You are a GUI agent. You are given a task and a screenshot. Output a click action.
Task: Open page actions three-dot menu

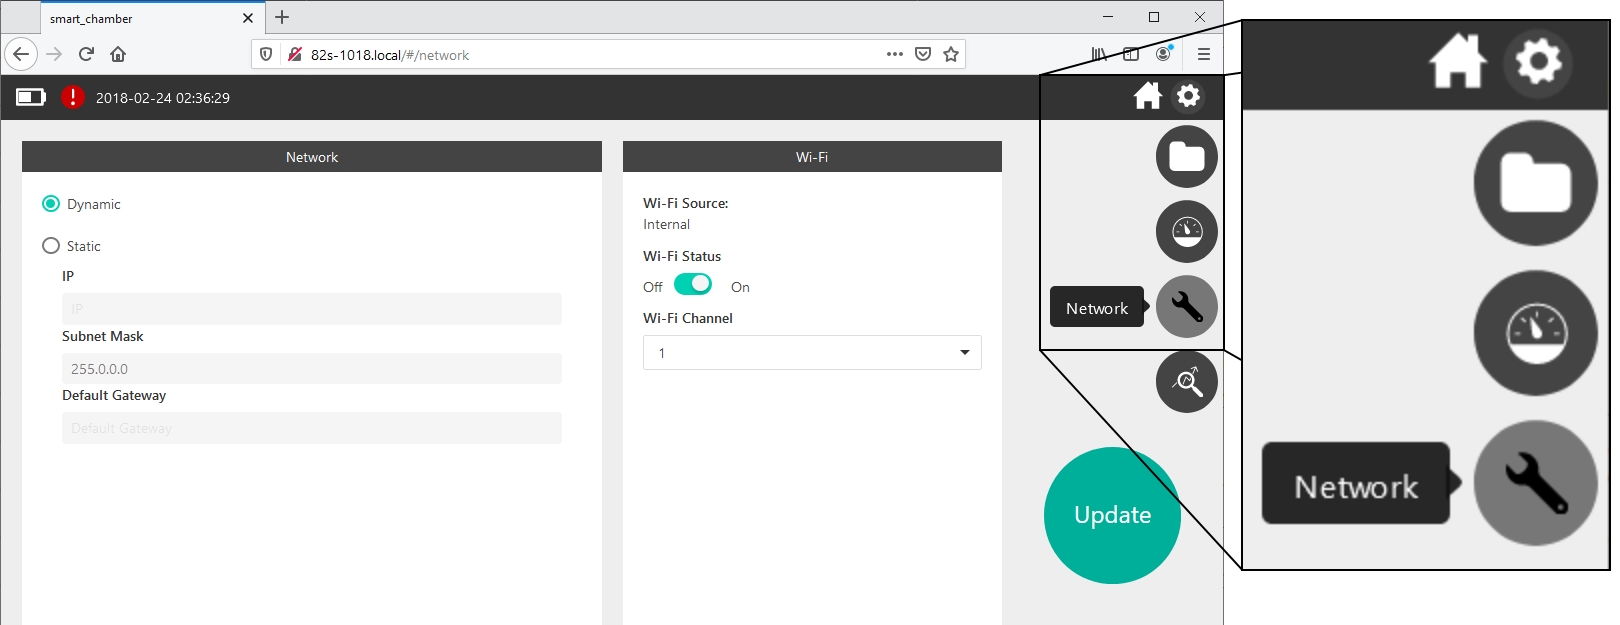pyautogui.click(x=894, y=55)
